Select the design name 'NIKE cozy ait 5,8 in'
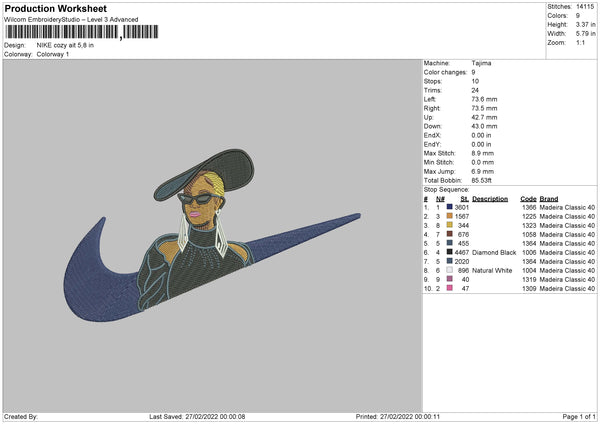 coord(65,45)
